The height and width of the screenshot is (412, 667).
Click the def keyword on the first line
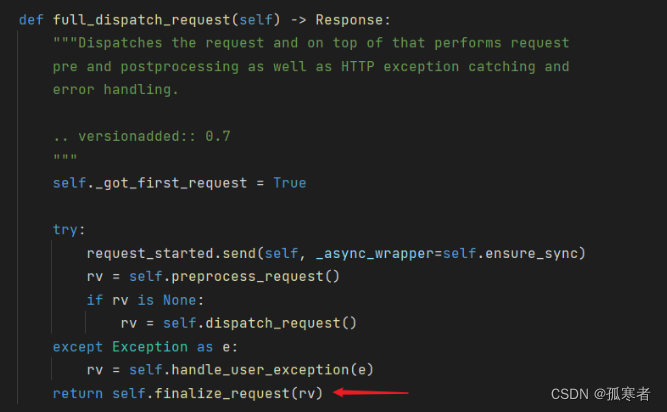coord(31,19)
